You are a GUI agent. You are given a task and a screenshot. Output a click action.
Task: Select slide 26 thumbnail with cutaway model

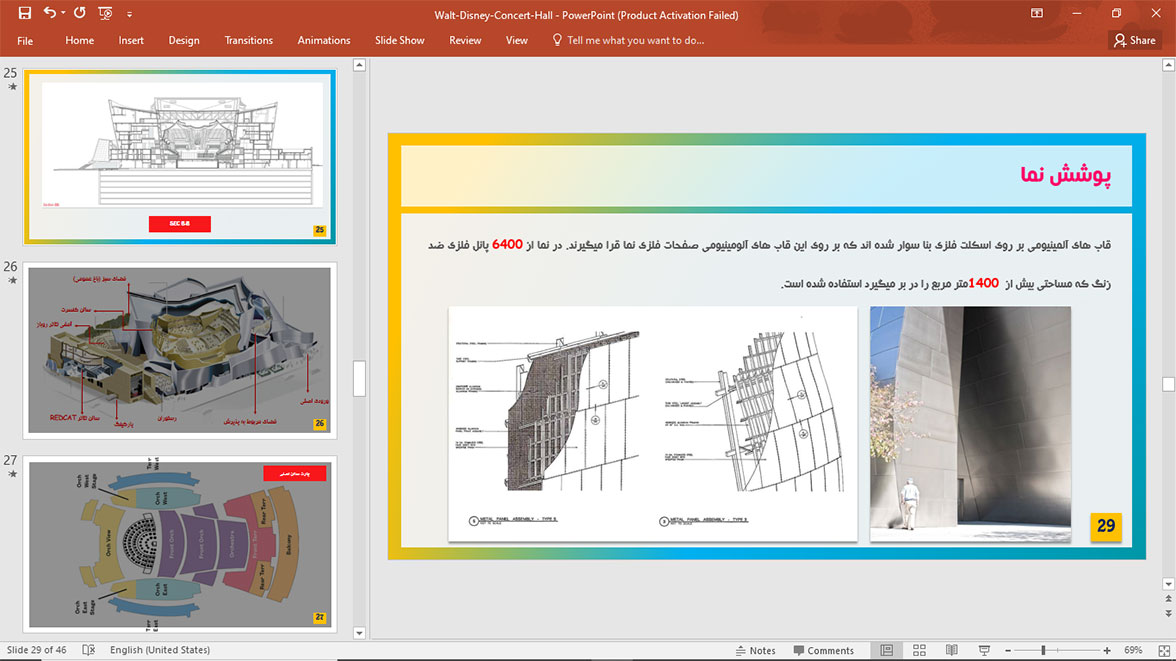coord(180,350)
